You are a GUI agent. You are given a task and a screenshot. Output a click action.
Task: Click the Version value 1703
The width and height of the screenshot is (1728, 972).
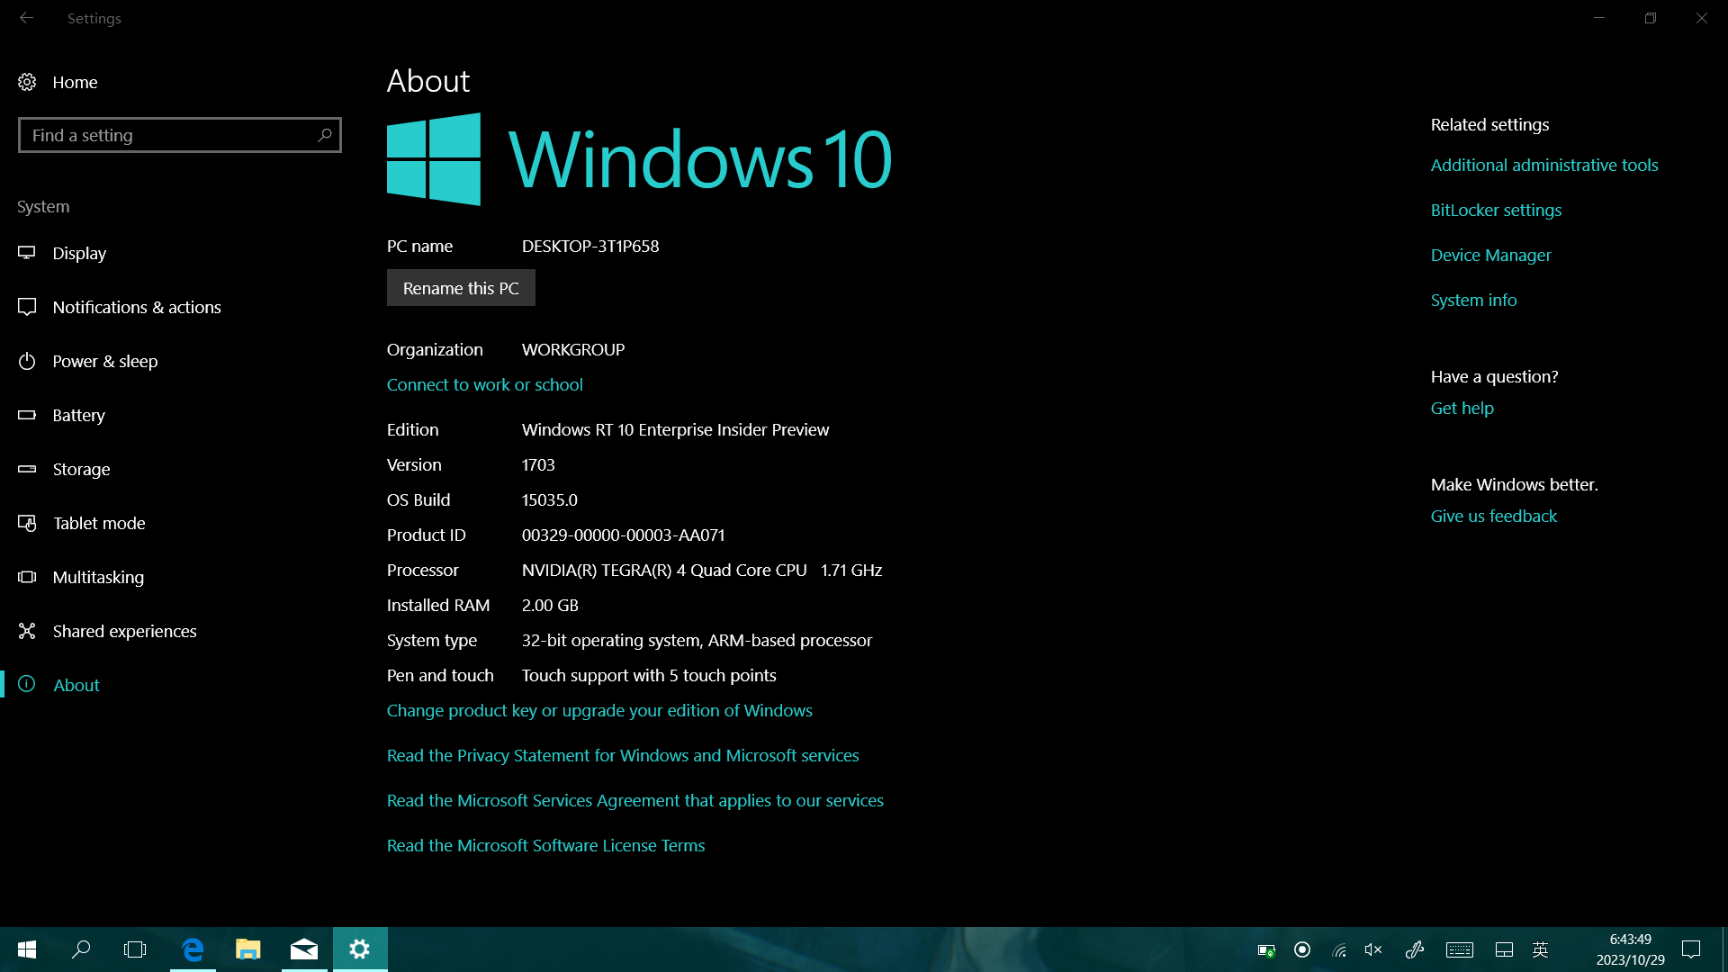tap(538, 465)
